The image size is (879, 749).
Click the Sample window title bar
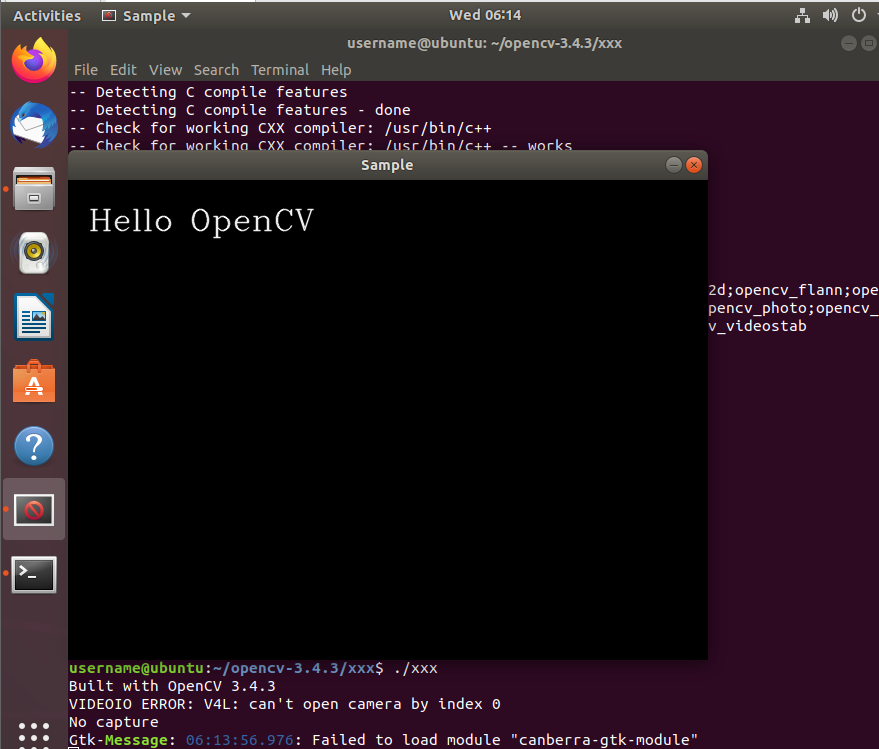click(387, 165)
